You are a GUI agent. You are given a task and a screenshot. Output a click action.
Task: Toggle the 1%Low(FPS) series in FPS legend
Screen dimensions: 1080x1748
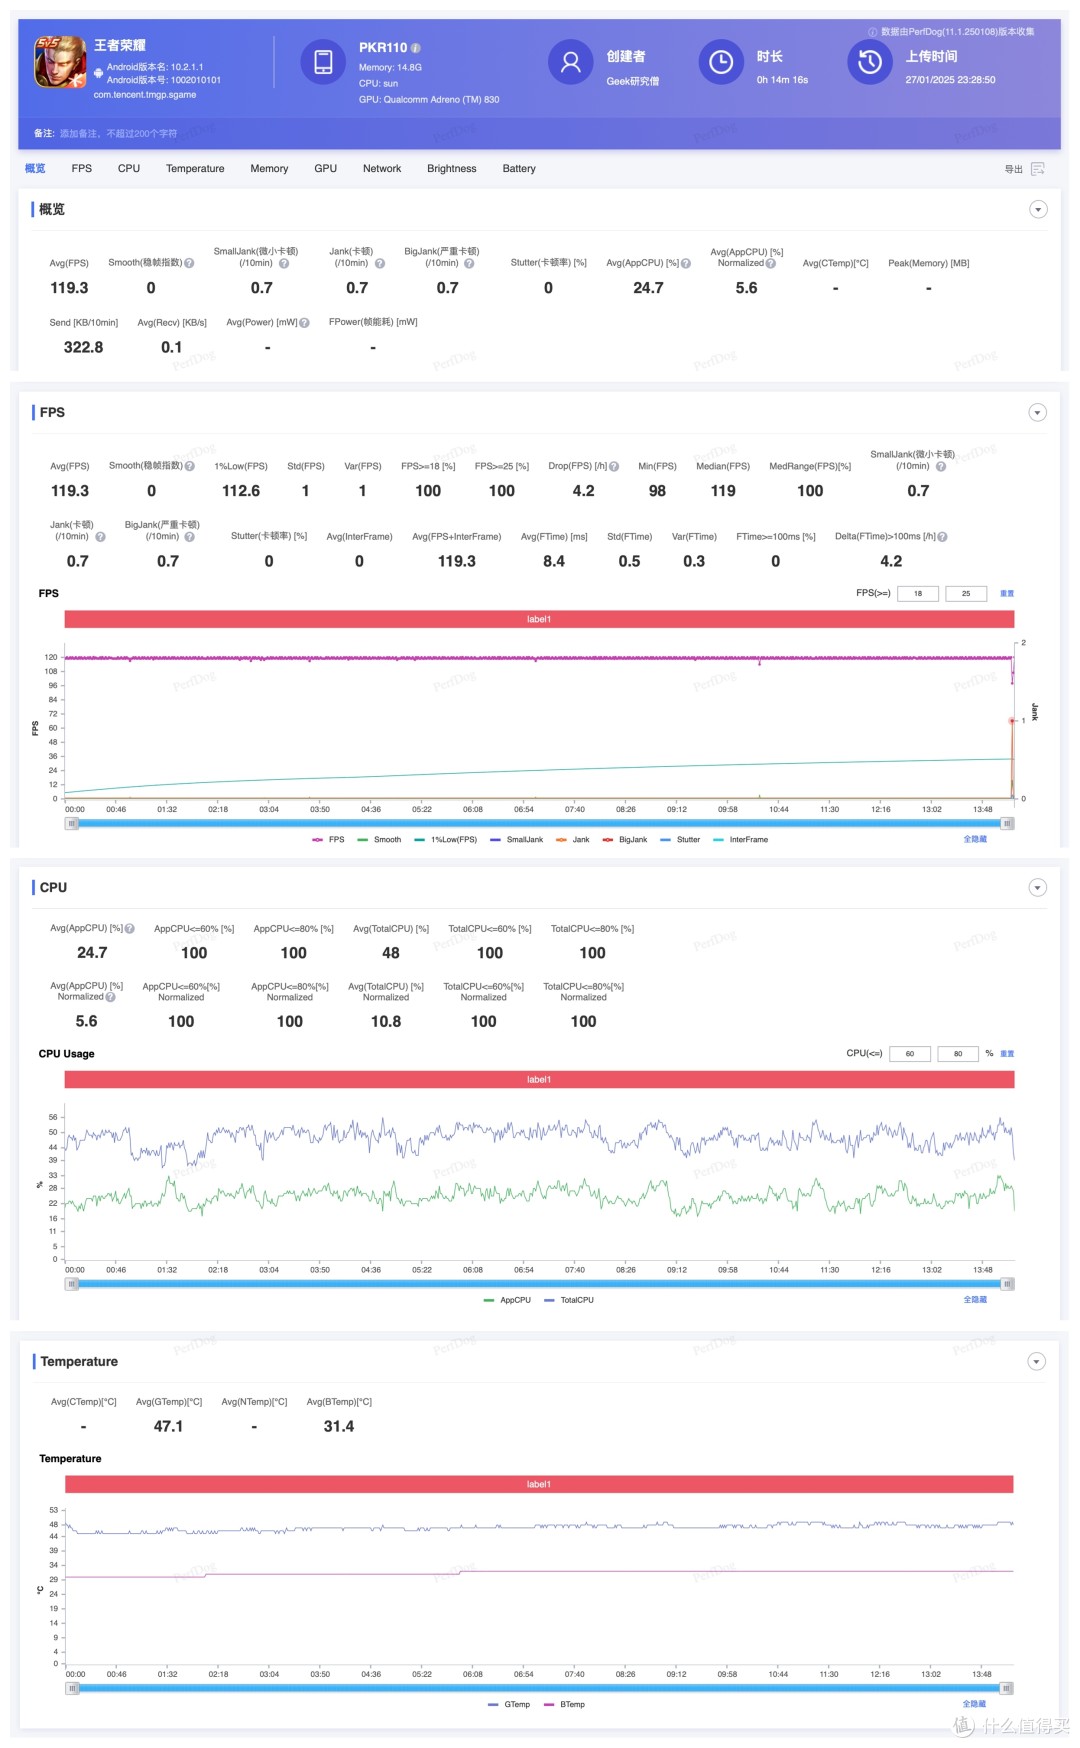tap(446, 840)
